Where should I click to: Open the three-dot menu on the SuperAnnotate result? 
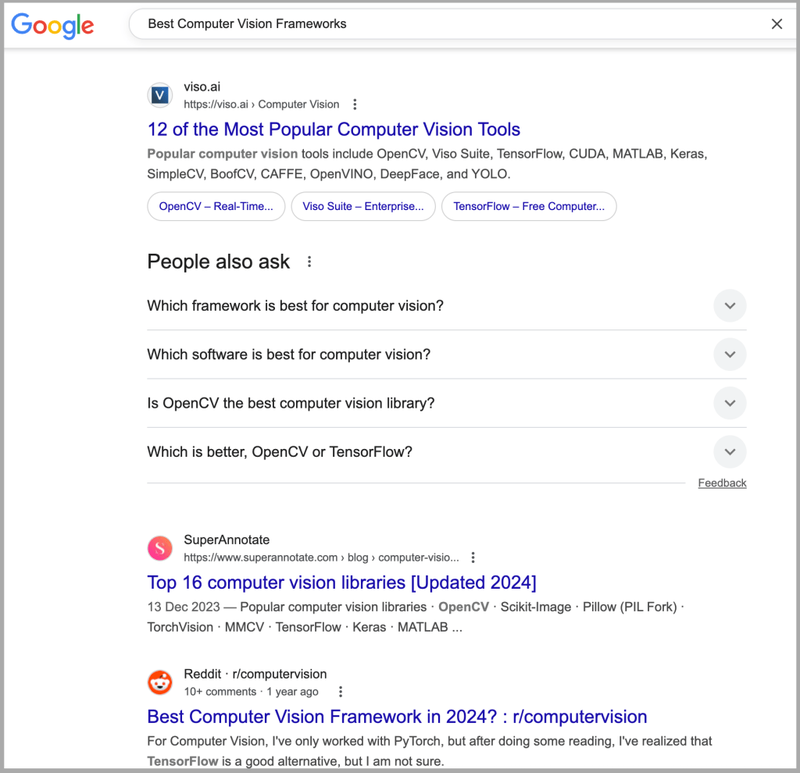tap(473, 557)
